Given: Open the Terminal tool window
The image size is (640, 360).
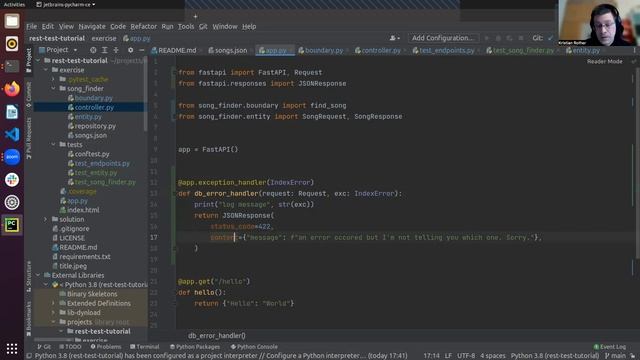Looking at the screenshot, I should (x=145, y=347).
